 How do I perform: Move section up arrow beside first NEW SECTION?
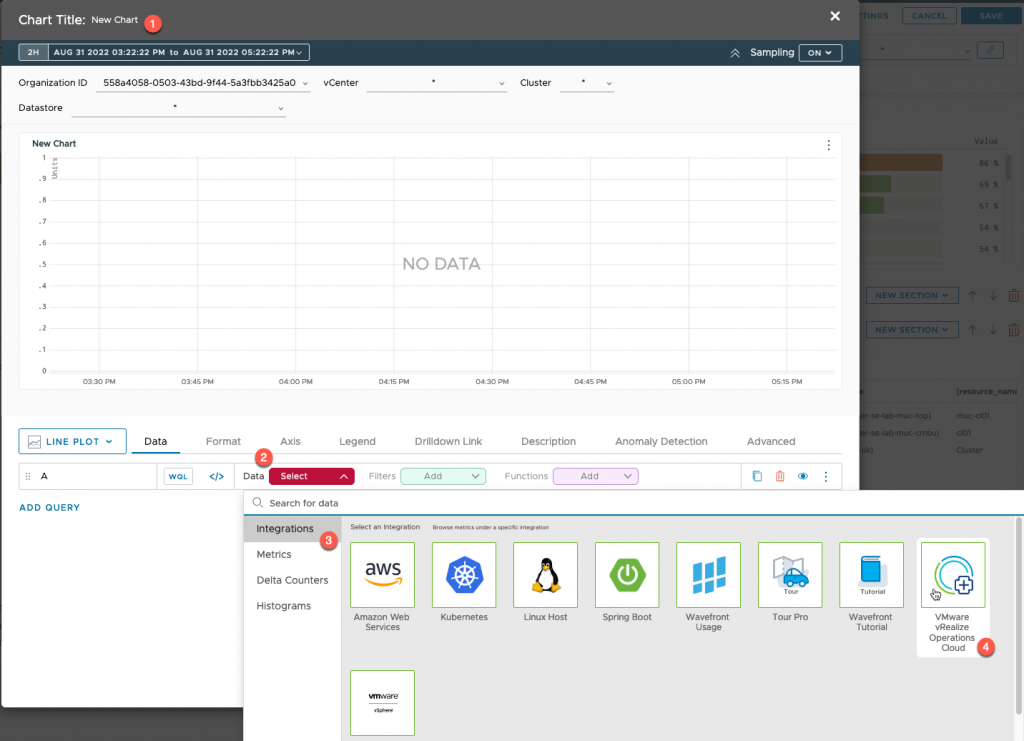972,295
